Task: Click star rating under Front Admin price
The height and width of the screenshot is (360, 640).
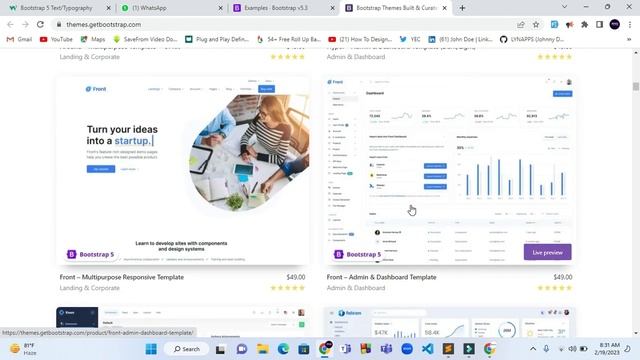Action: [555, 288]
